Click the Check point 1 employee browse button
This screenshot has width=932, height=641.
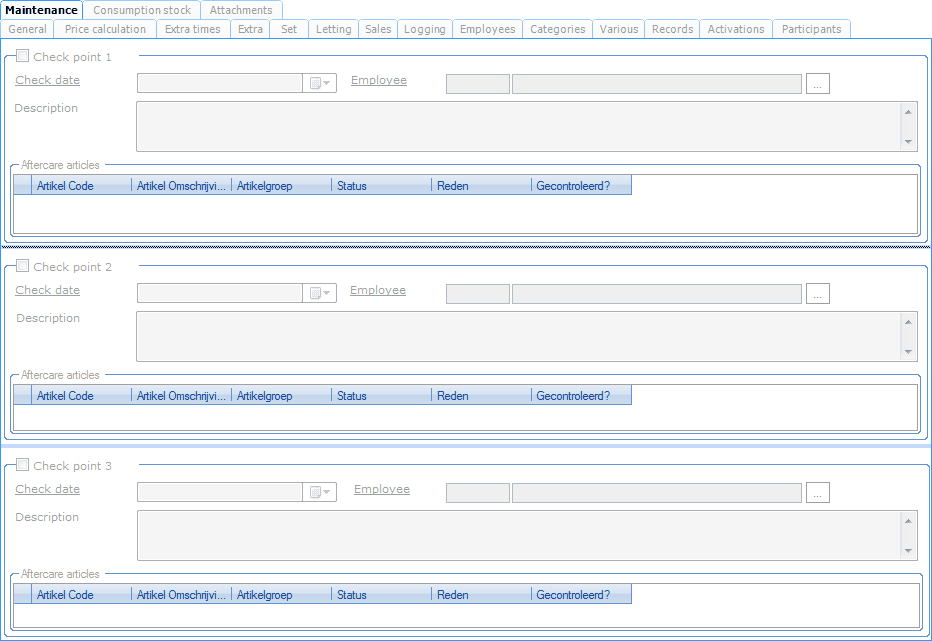click(817, 84)
